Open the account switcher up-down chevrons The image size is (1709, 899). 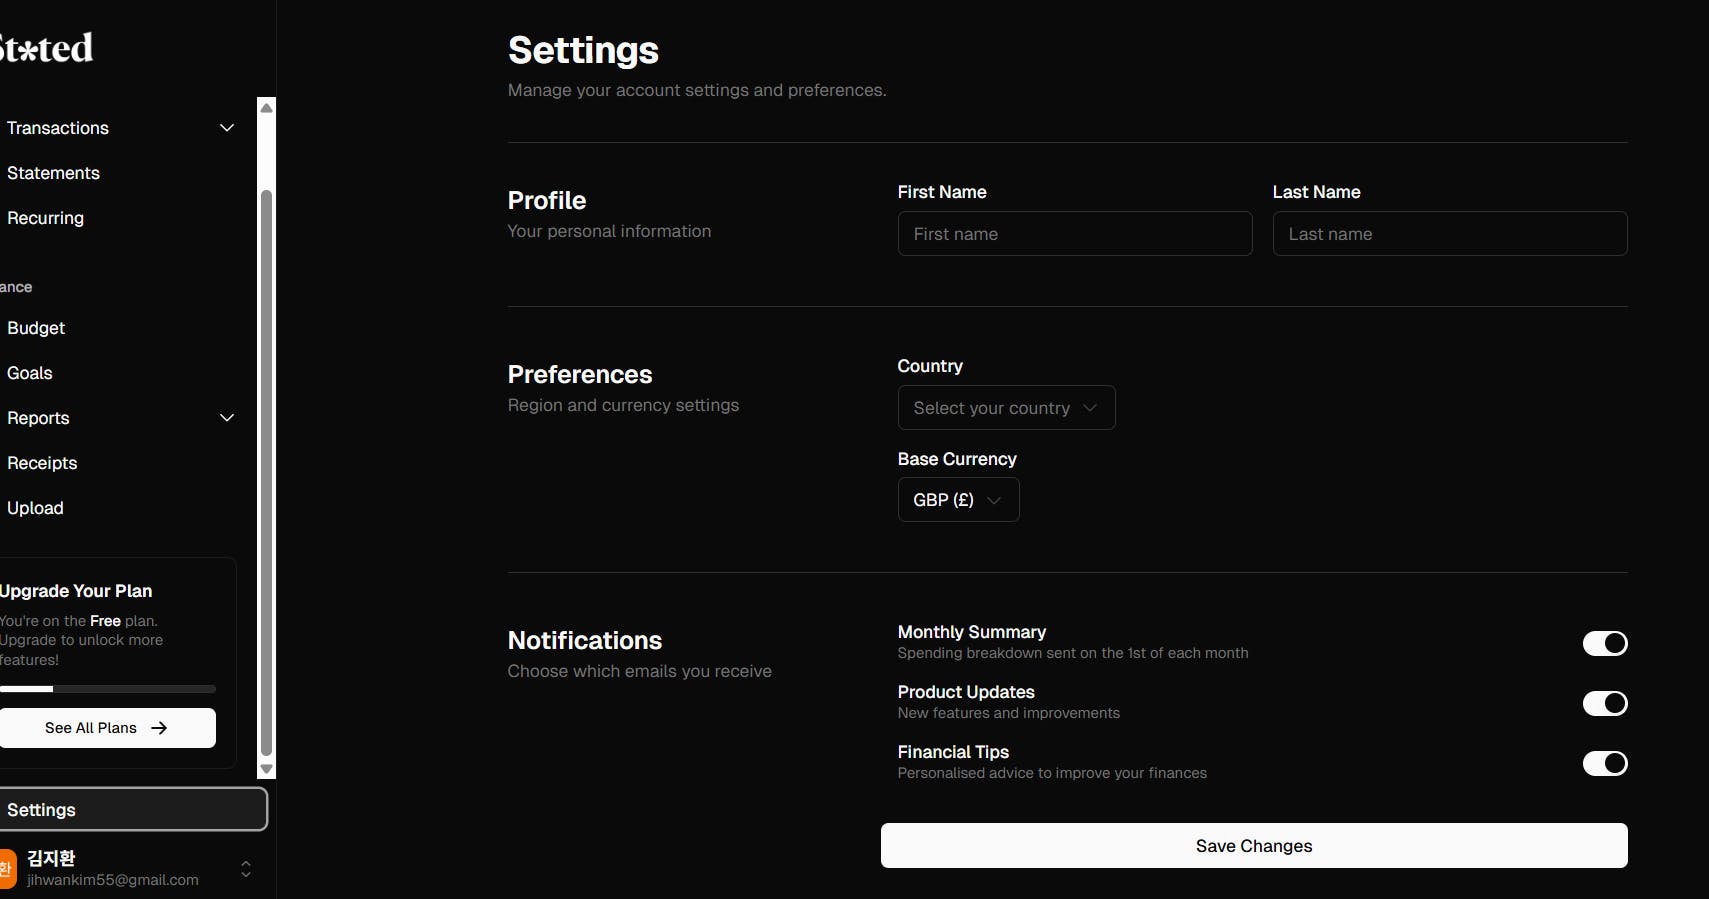tap(246, 869)
